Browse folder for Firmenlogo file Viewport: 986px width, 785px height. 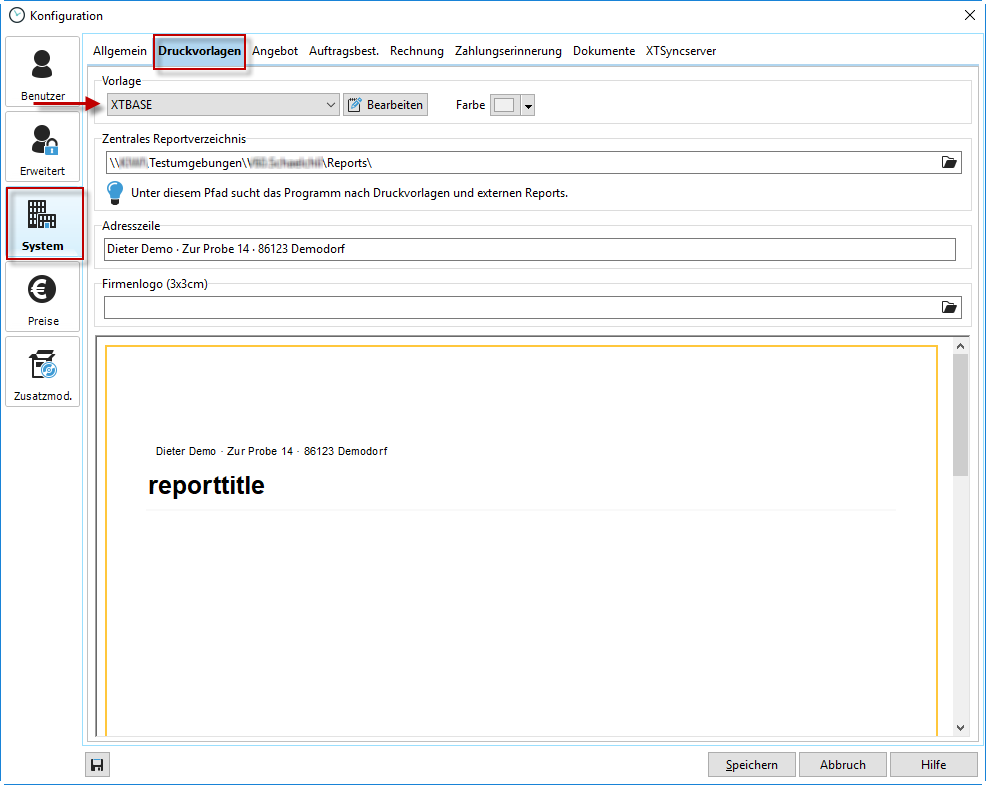[x=949, y=307]
